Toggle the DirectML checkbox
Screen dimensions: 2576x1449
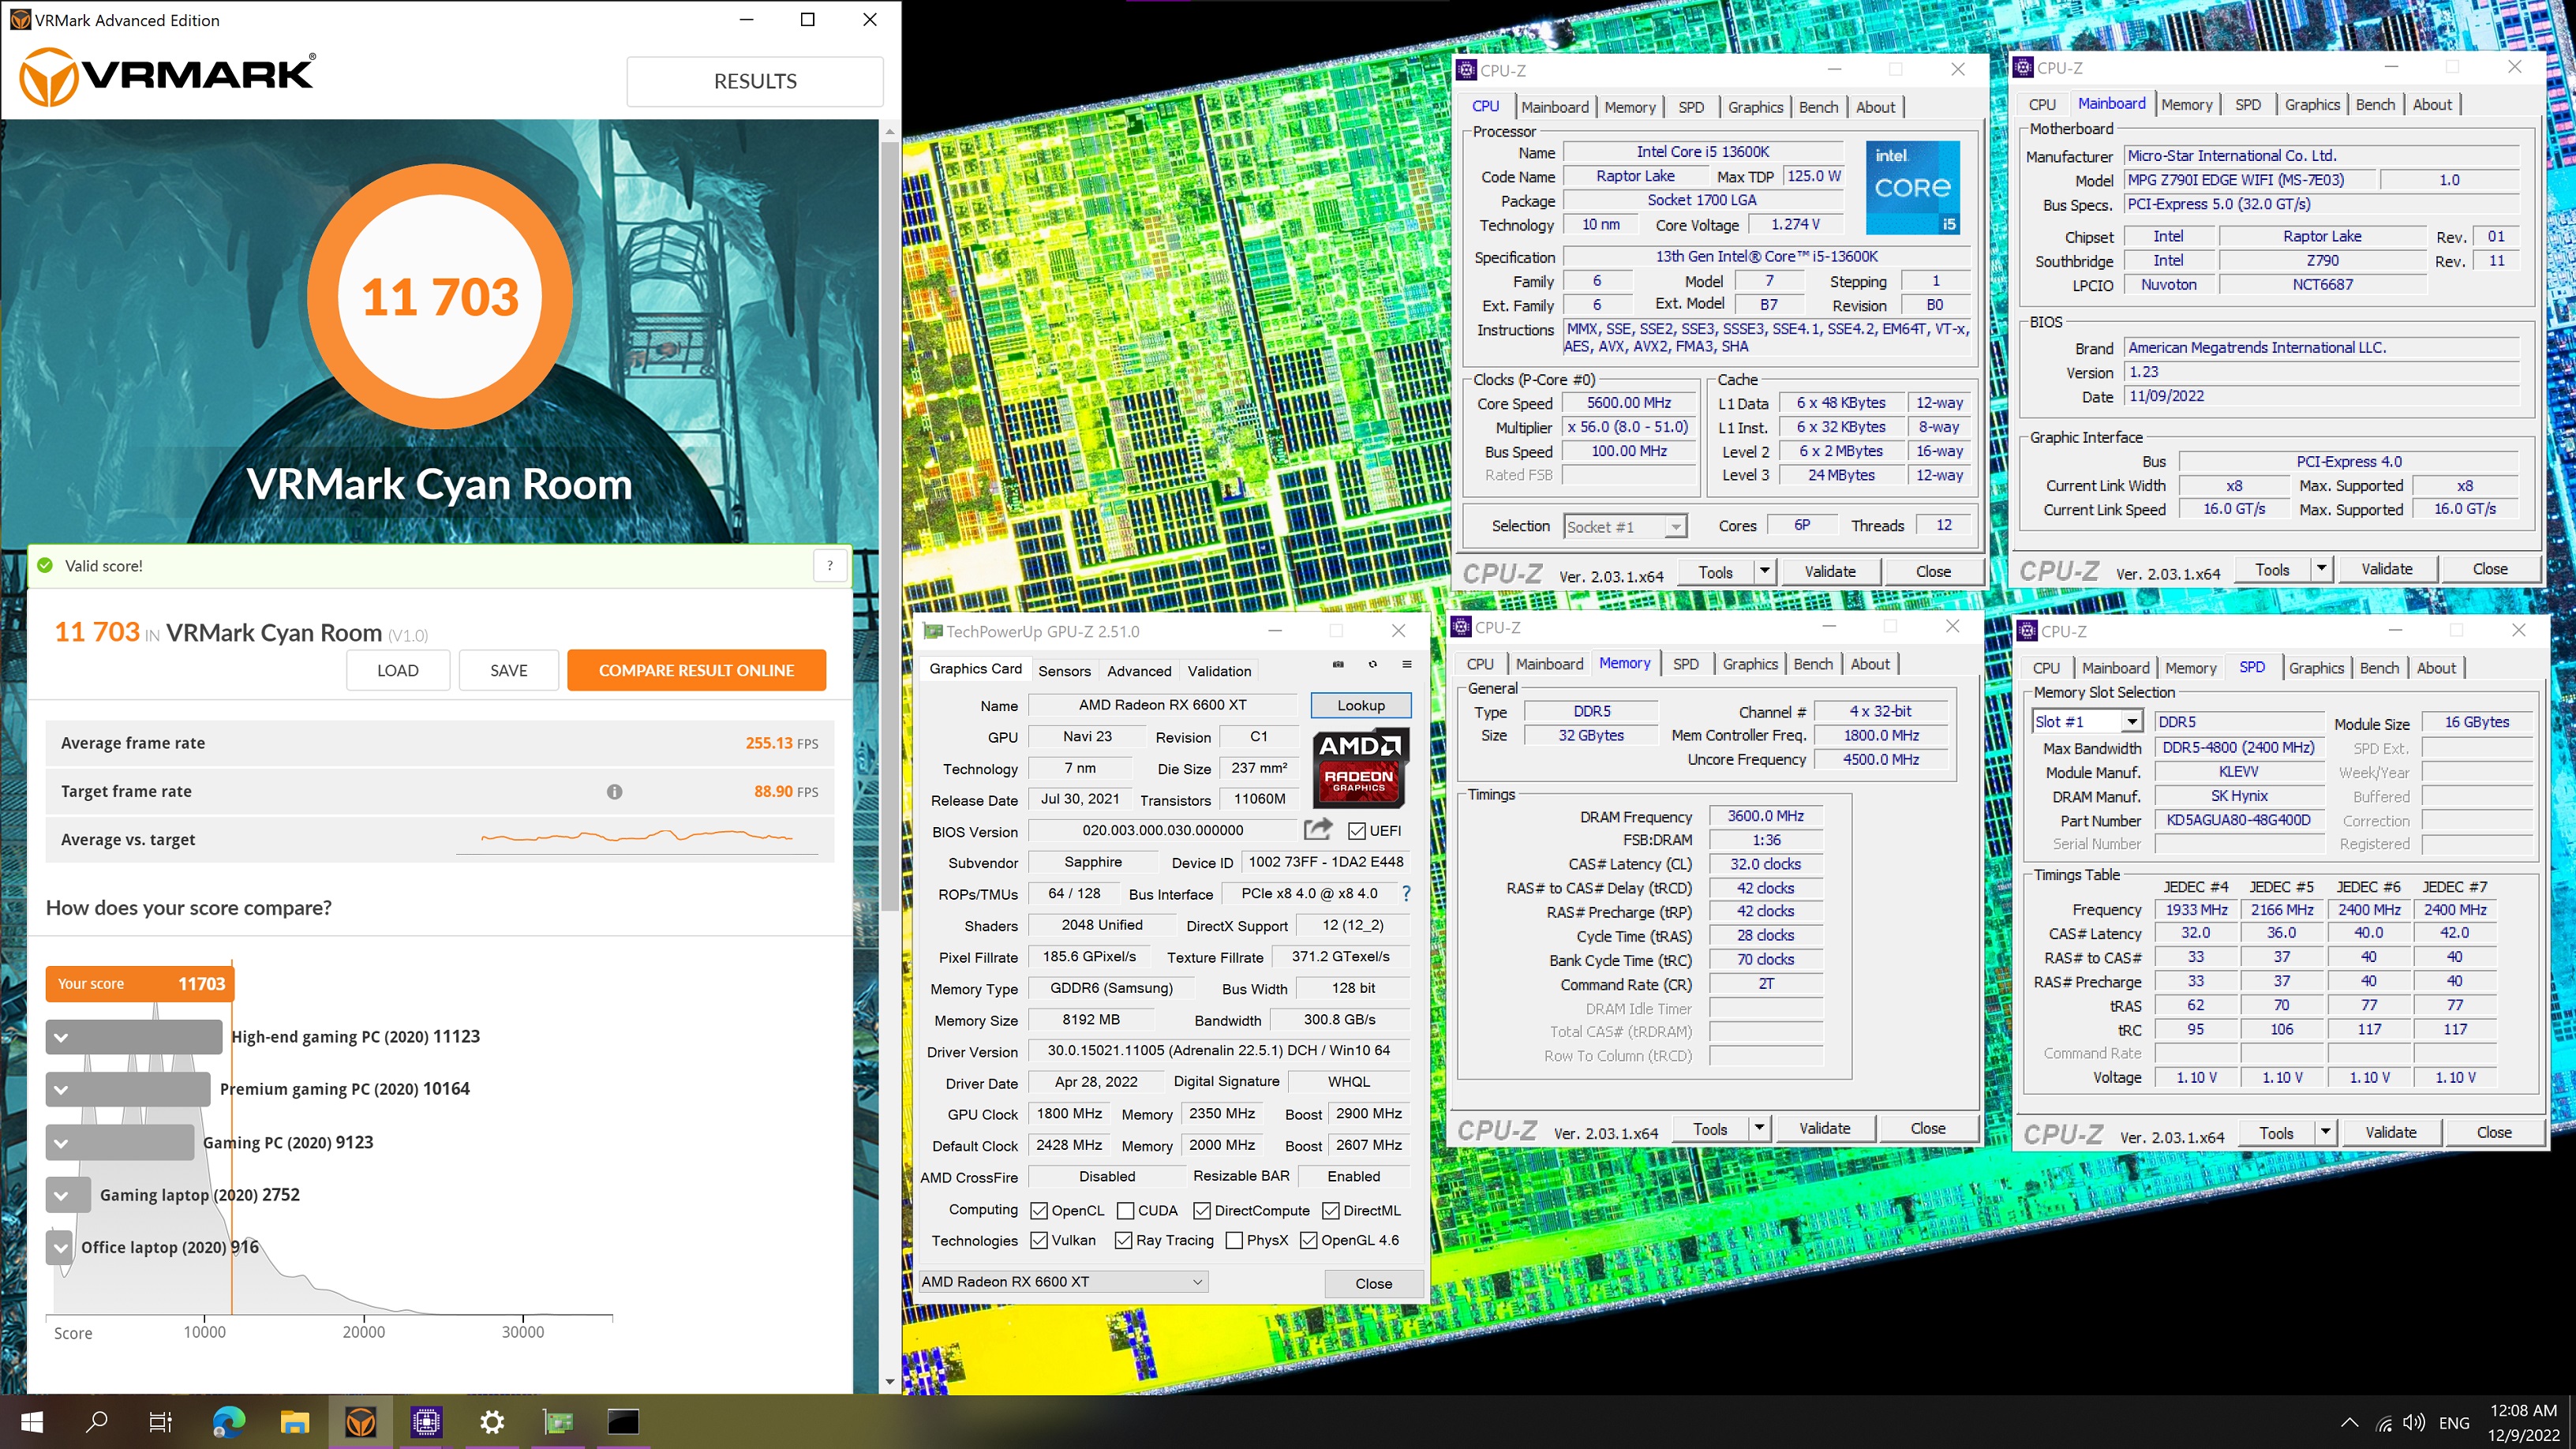[x=1331, y=1211]
